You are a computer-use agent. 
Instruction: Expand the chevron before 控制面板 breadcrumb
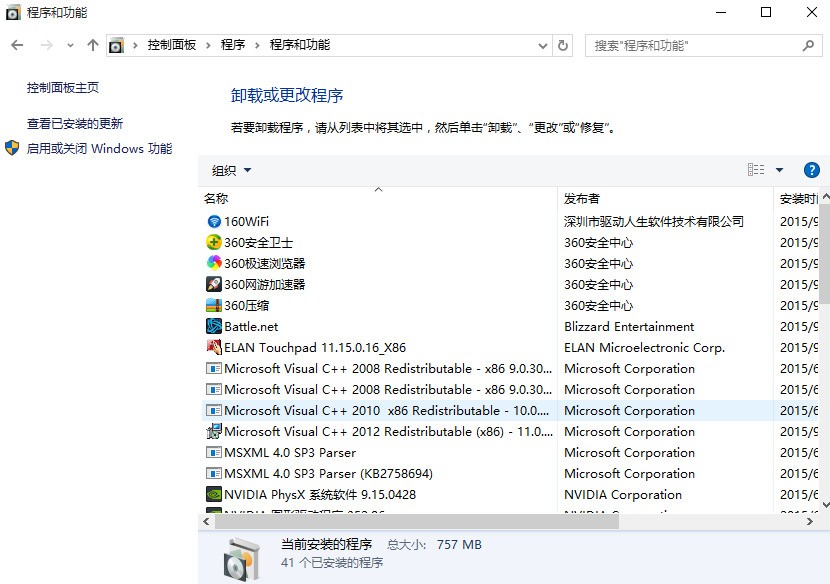click(x=136, y=46)
